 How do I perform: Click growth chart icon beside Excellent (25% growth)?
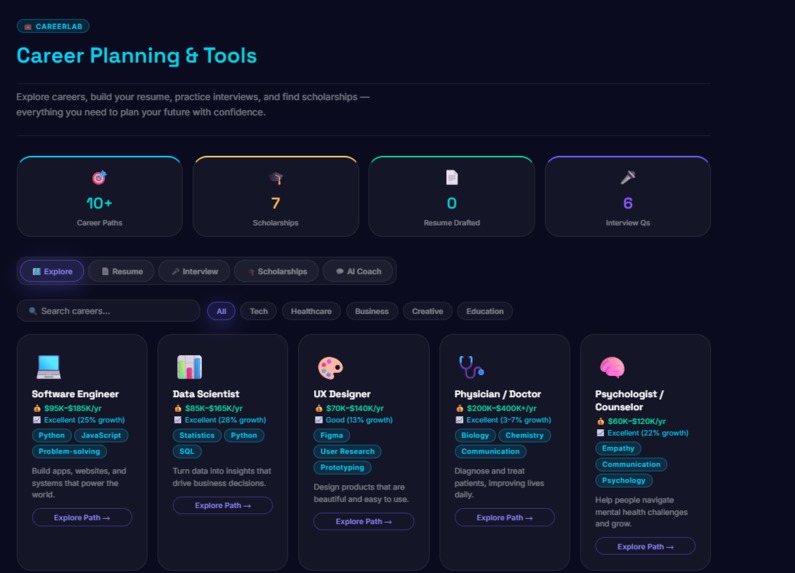(x=37, y=420)
